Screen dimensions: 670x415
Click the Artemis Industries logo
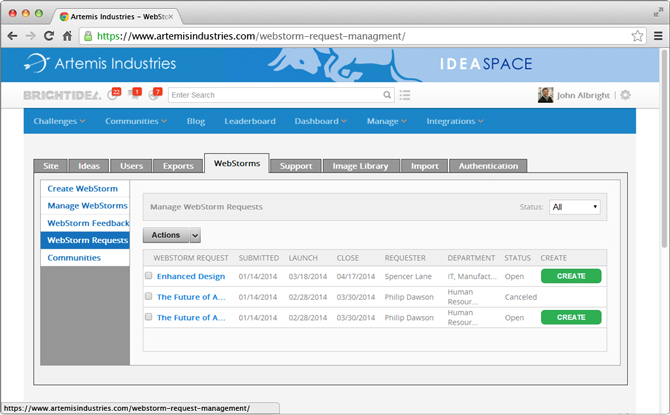(100, 63)
